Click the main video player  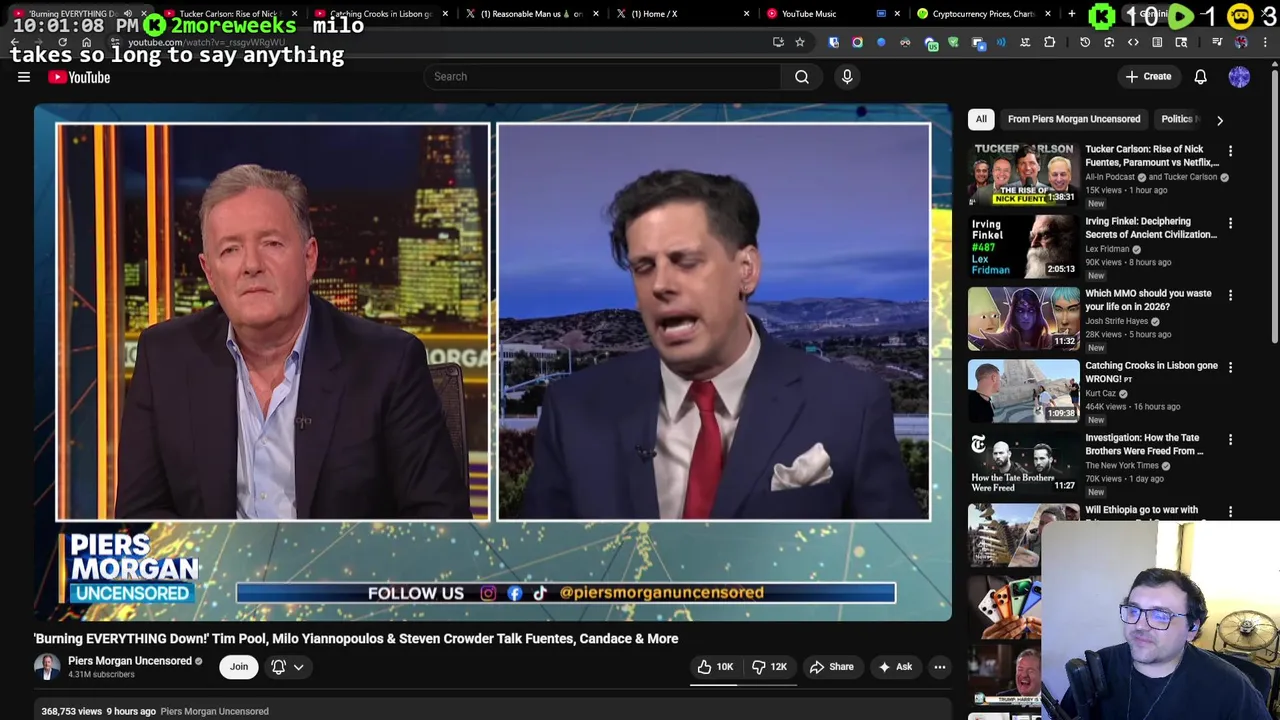[493, 362]
